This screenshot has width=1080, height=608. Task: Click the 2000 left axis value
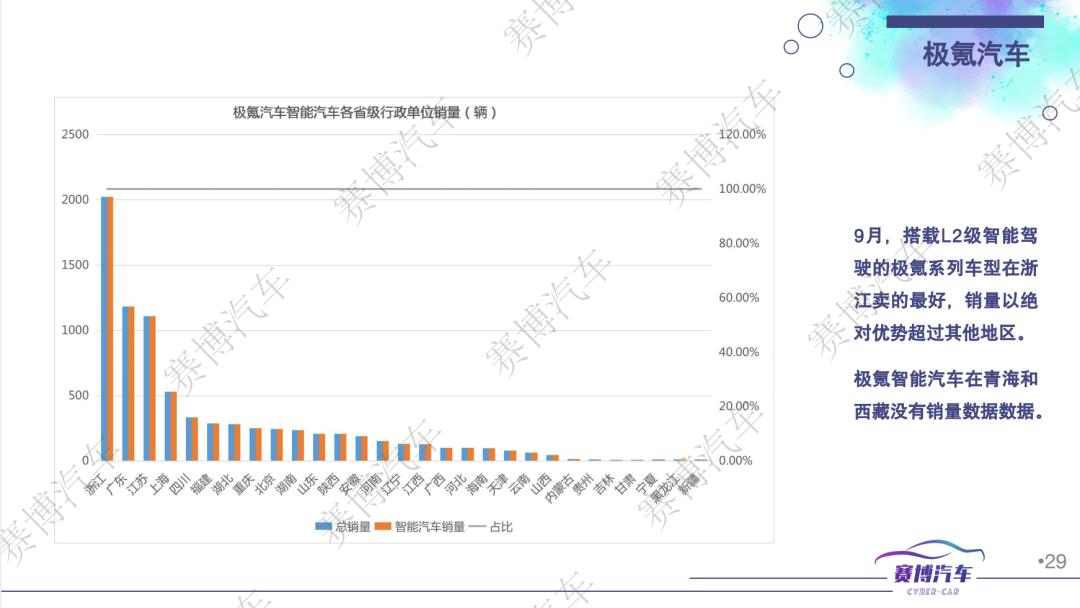75,200
